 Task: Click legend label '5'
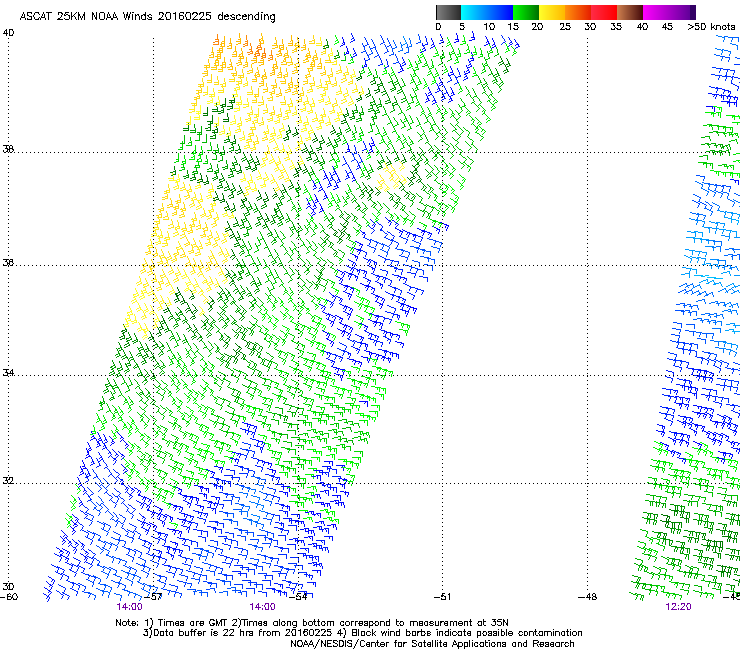click(x=462, y=27)
